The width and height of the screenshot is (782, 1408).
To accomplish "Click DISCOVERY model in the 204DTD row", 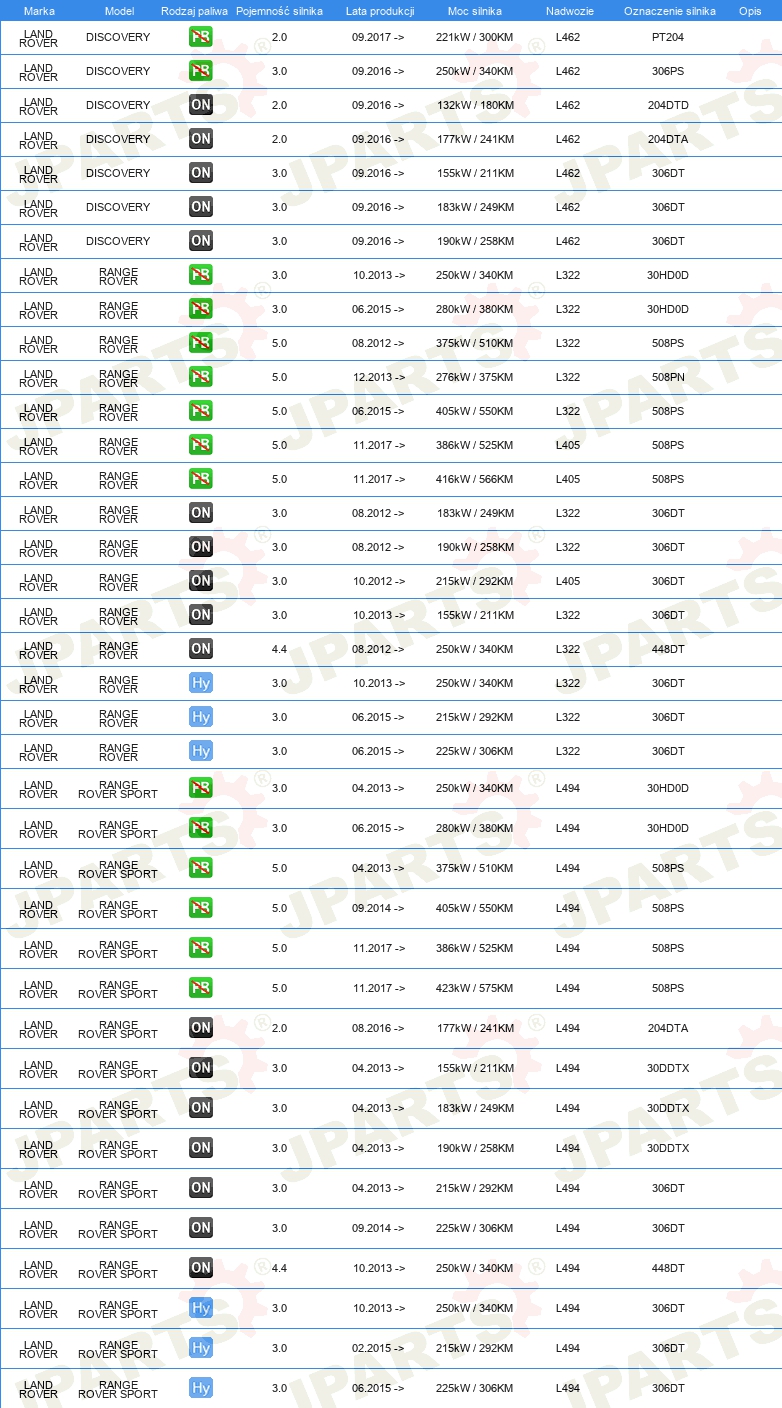I will (x=118, y=105).
